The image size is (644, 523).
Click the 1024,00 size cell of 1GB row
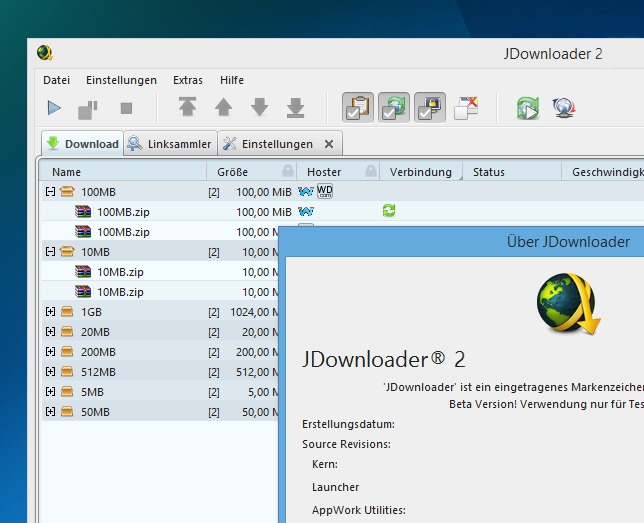point(254,312)
